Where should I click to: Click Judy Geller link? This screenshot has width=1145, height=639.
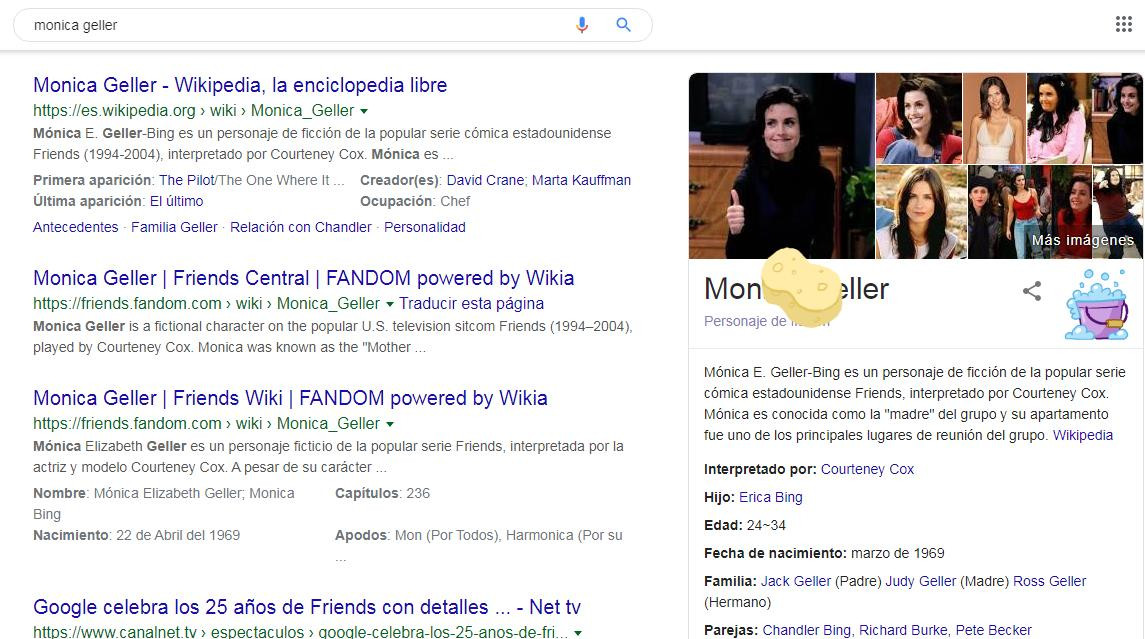pyautogui.click(x=921, y=581)
